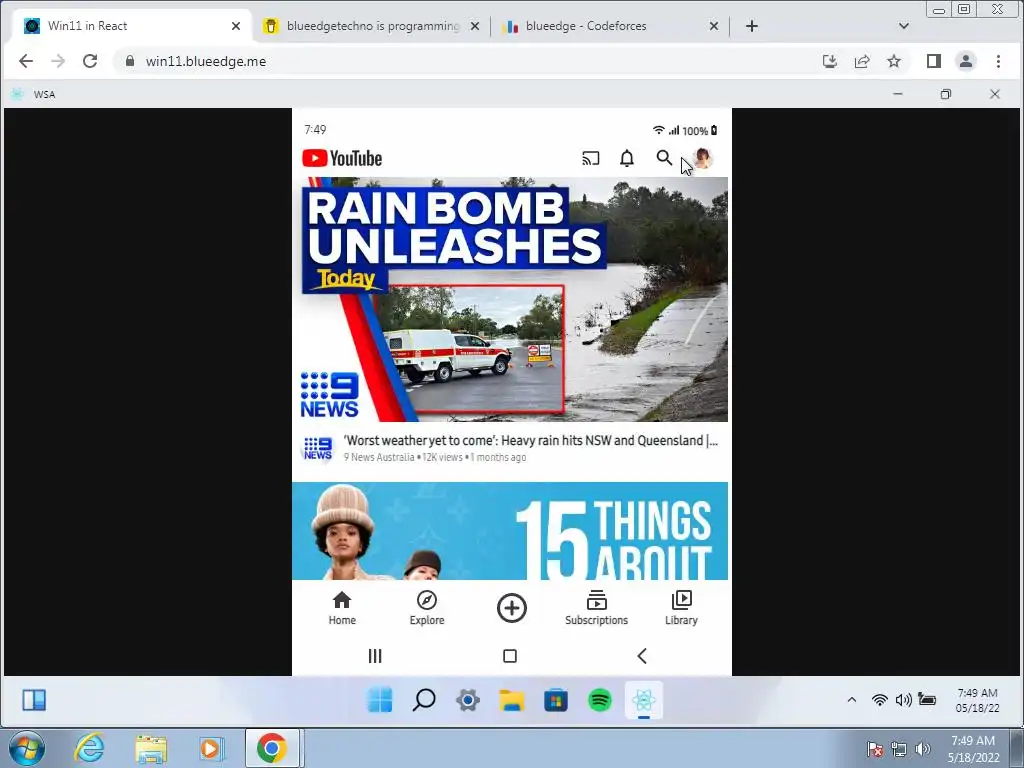Open the Win11 widgets icon

click(x=34, y=700)
